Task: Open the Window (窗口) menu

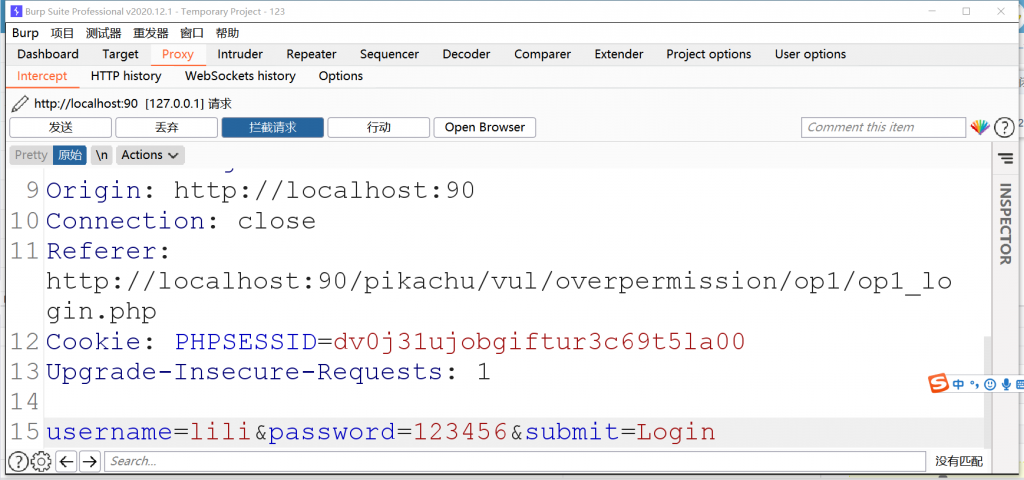Action: pyautogui.click(x=192, y=33)
